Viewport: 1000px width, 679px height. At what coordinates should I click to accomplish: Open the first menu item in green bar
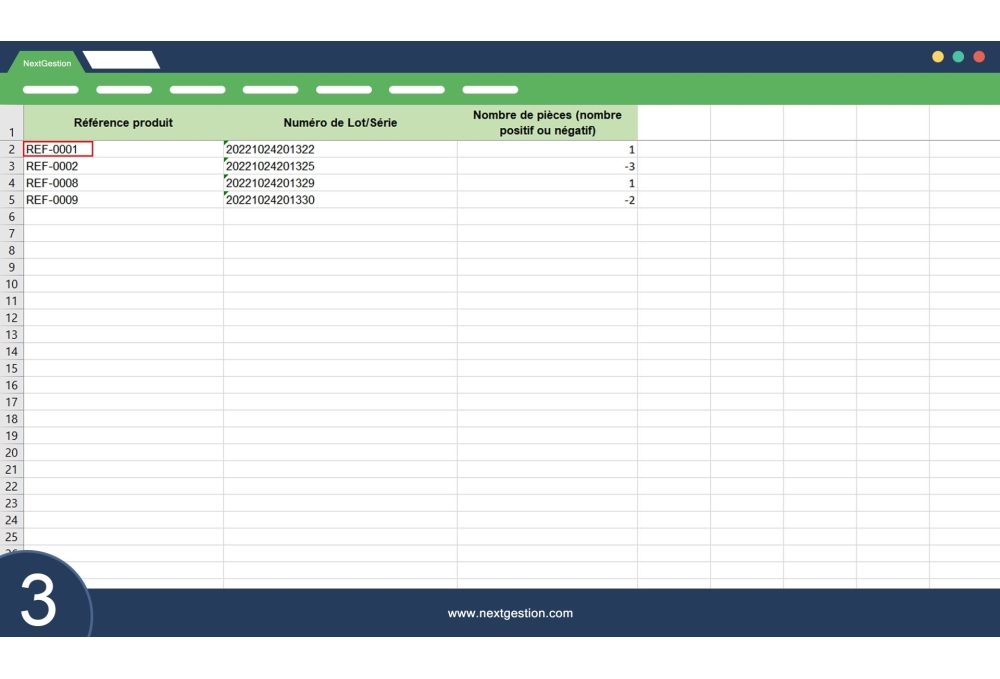pyautogui.click(x=50, y=90)
